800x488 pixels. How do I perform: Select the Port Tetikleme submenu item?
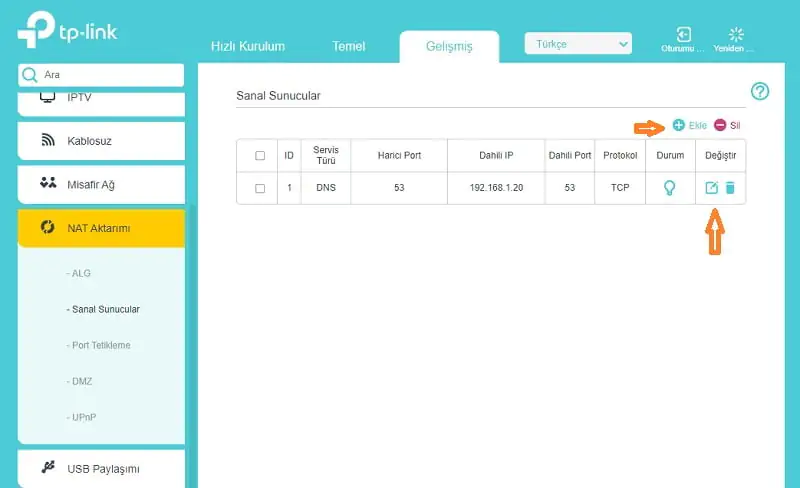point(98,346)
